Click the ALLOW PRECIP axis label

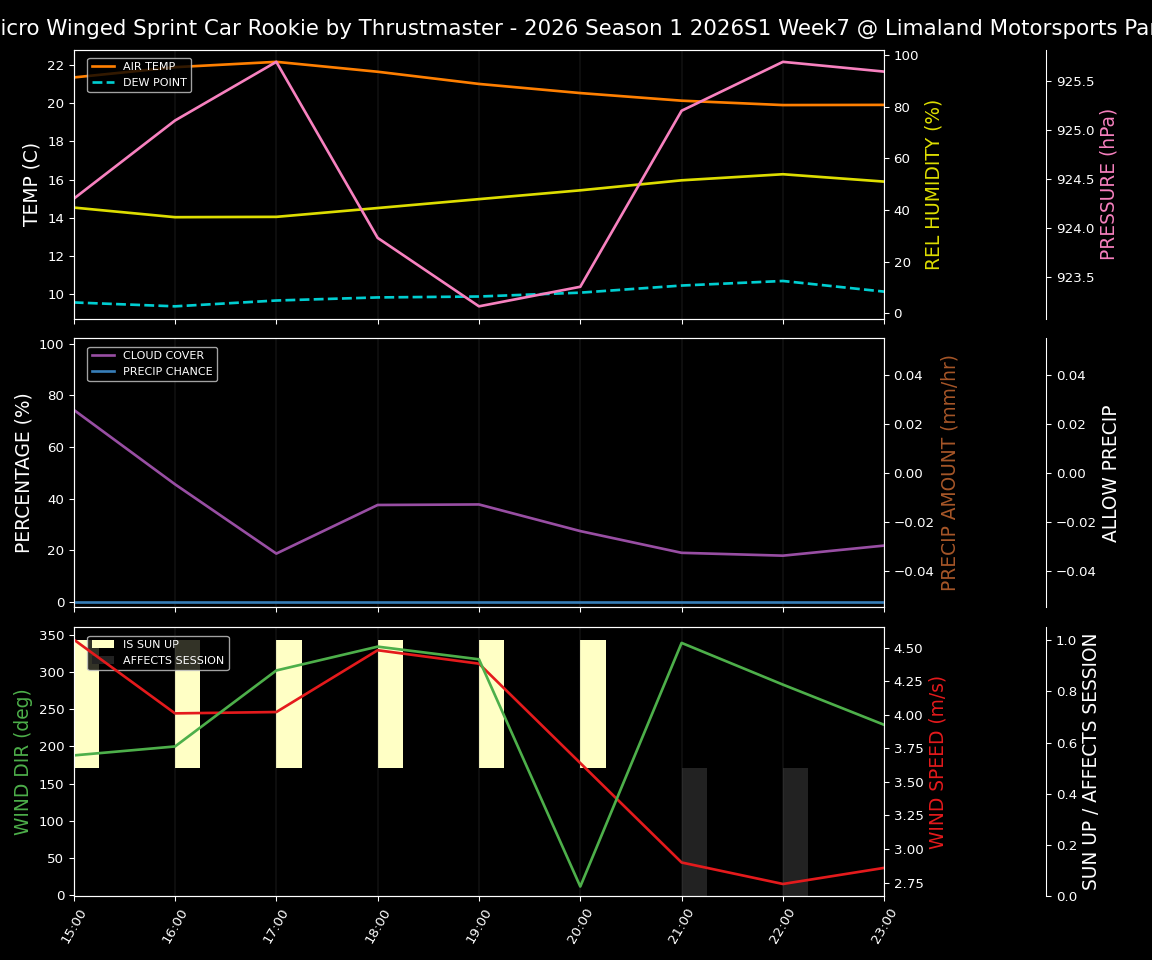click(x=1110, y=470)
